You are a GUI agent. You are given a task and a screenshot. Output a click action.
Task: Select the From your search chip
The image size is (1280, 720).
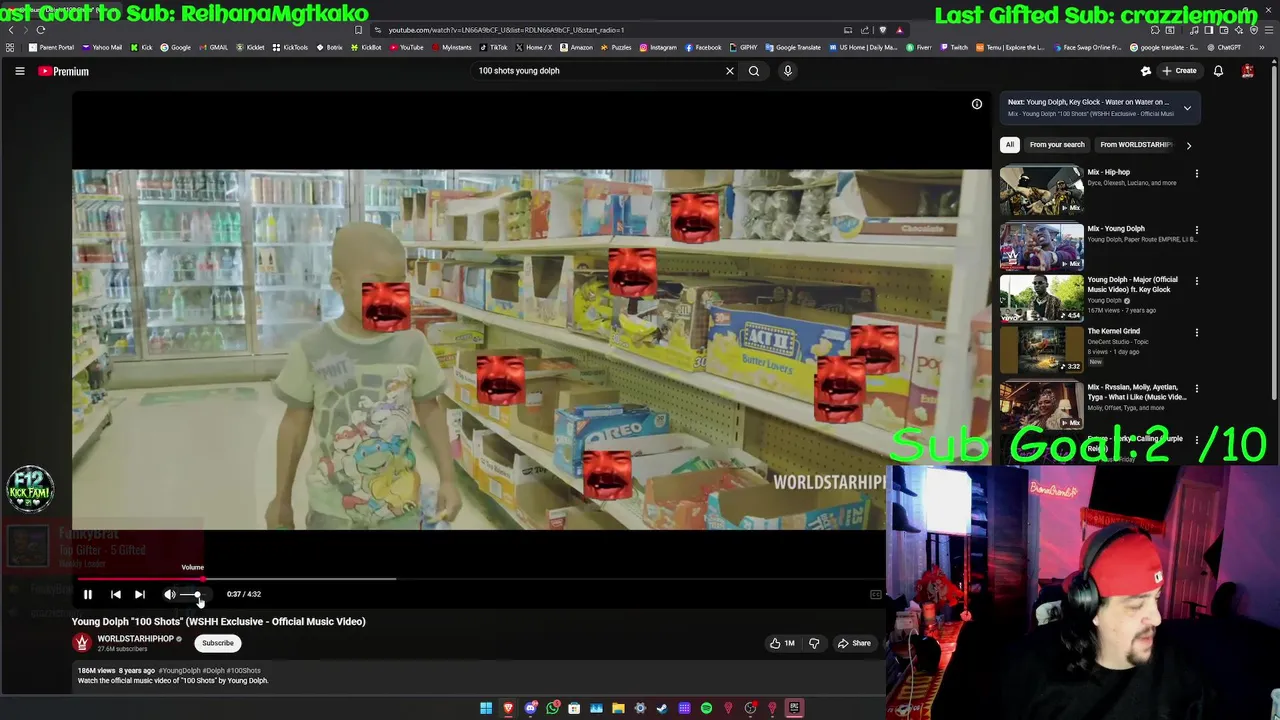click(x=1057, y=145)
